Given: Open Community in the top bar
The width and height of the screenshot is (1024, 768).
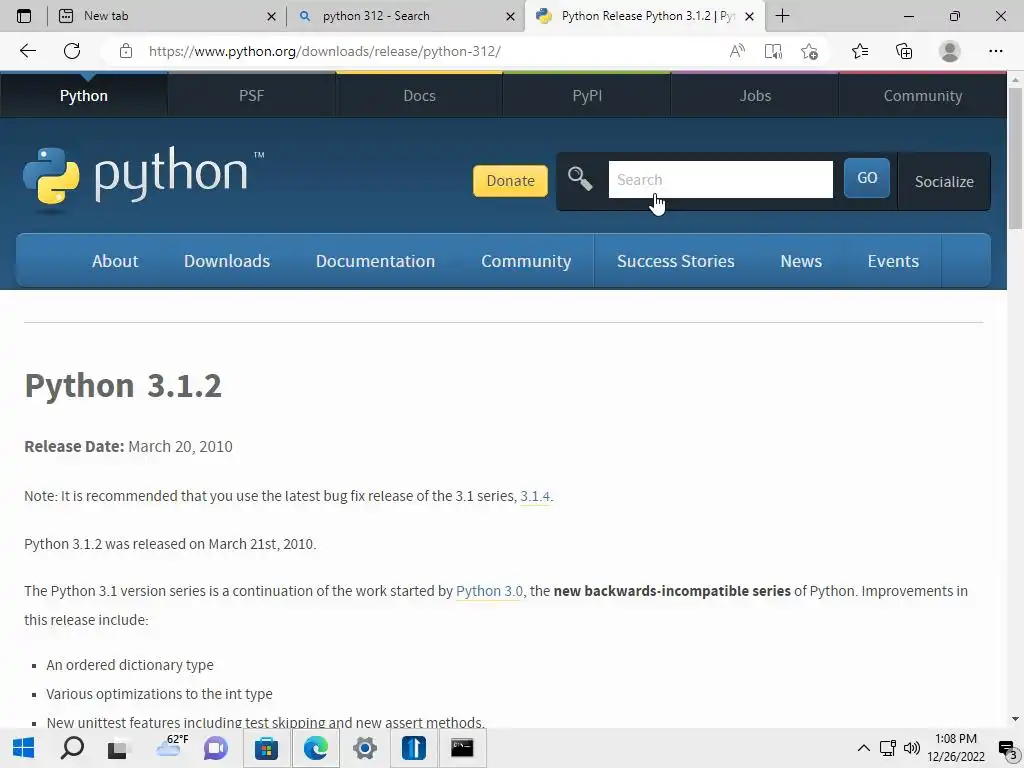Looking at the screenshot, I should [923, 95].
